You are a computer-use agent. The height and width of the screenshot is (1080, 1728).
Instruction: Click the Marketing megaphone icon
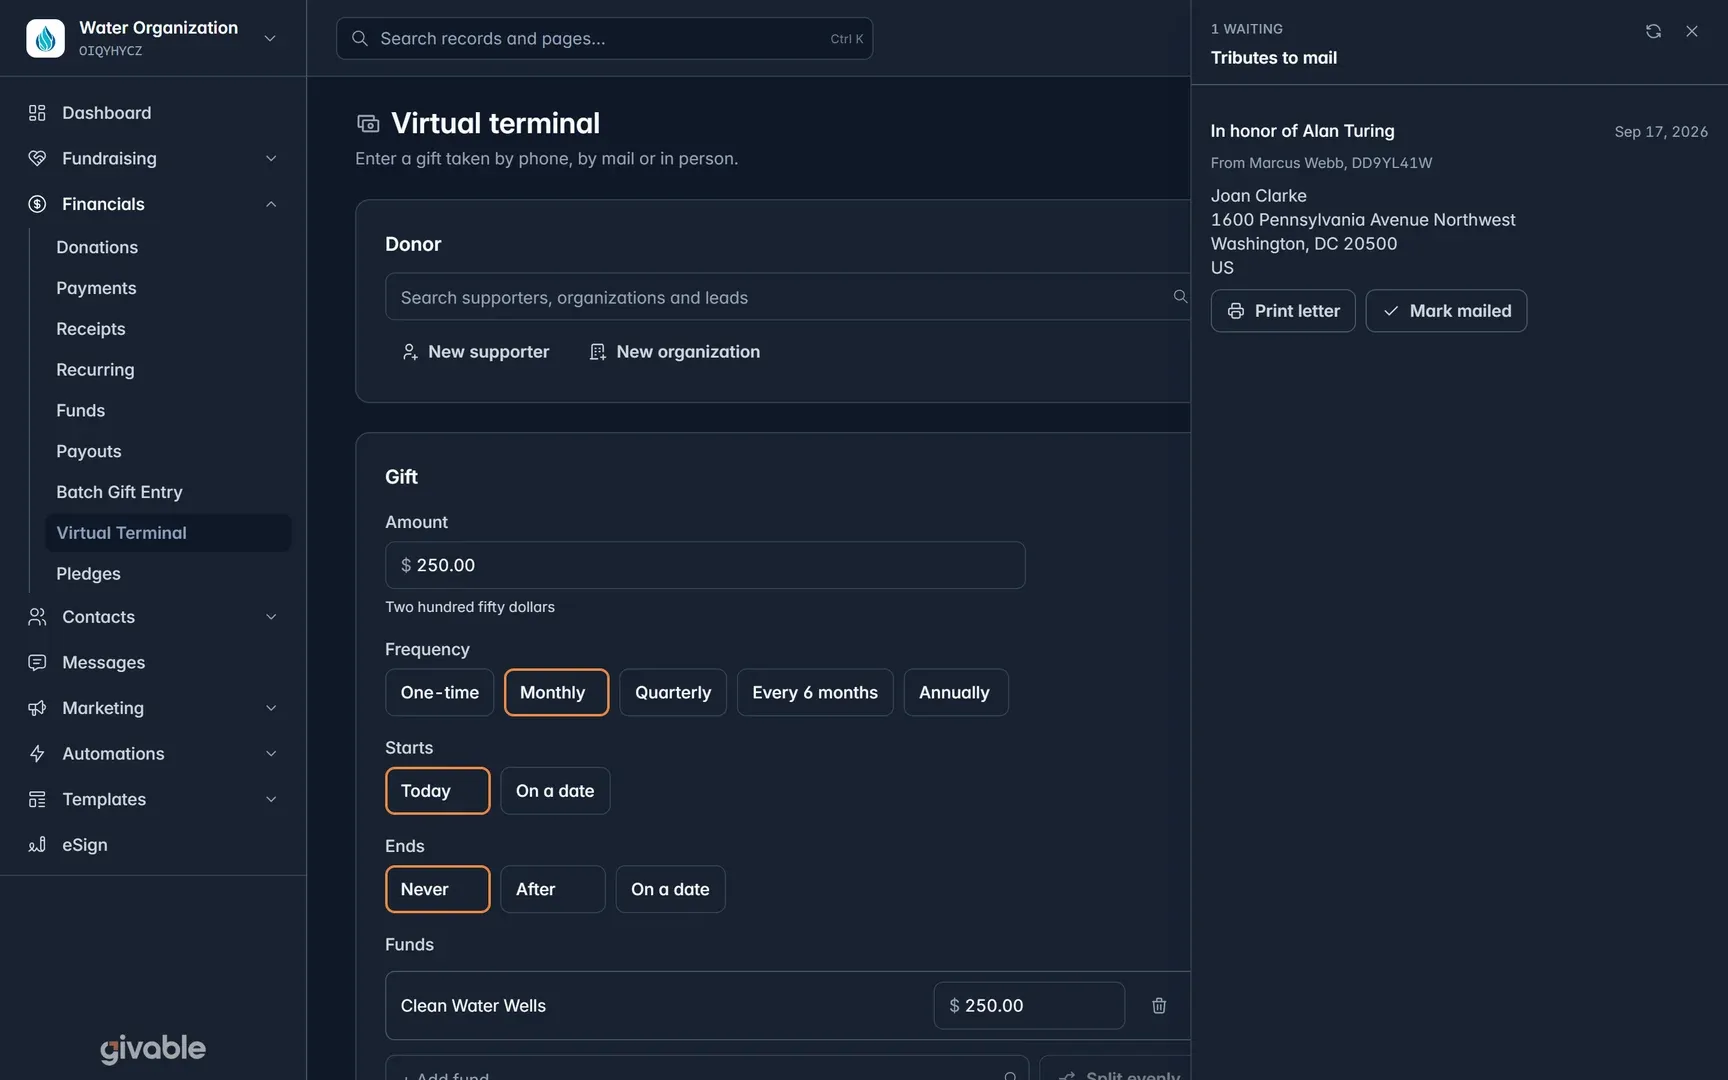(x=37, y=708)
